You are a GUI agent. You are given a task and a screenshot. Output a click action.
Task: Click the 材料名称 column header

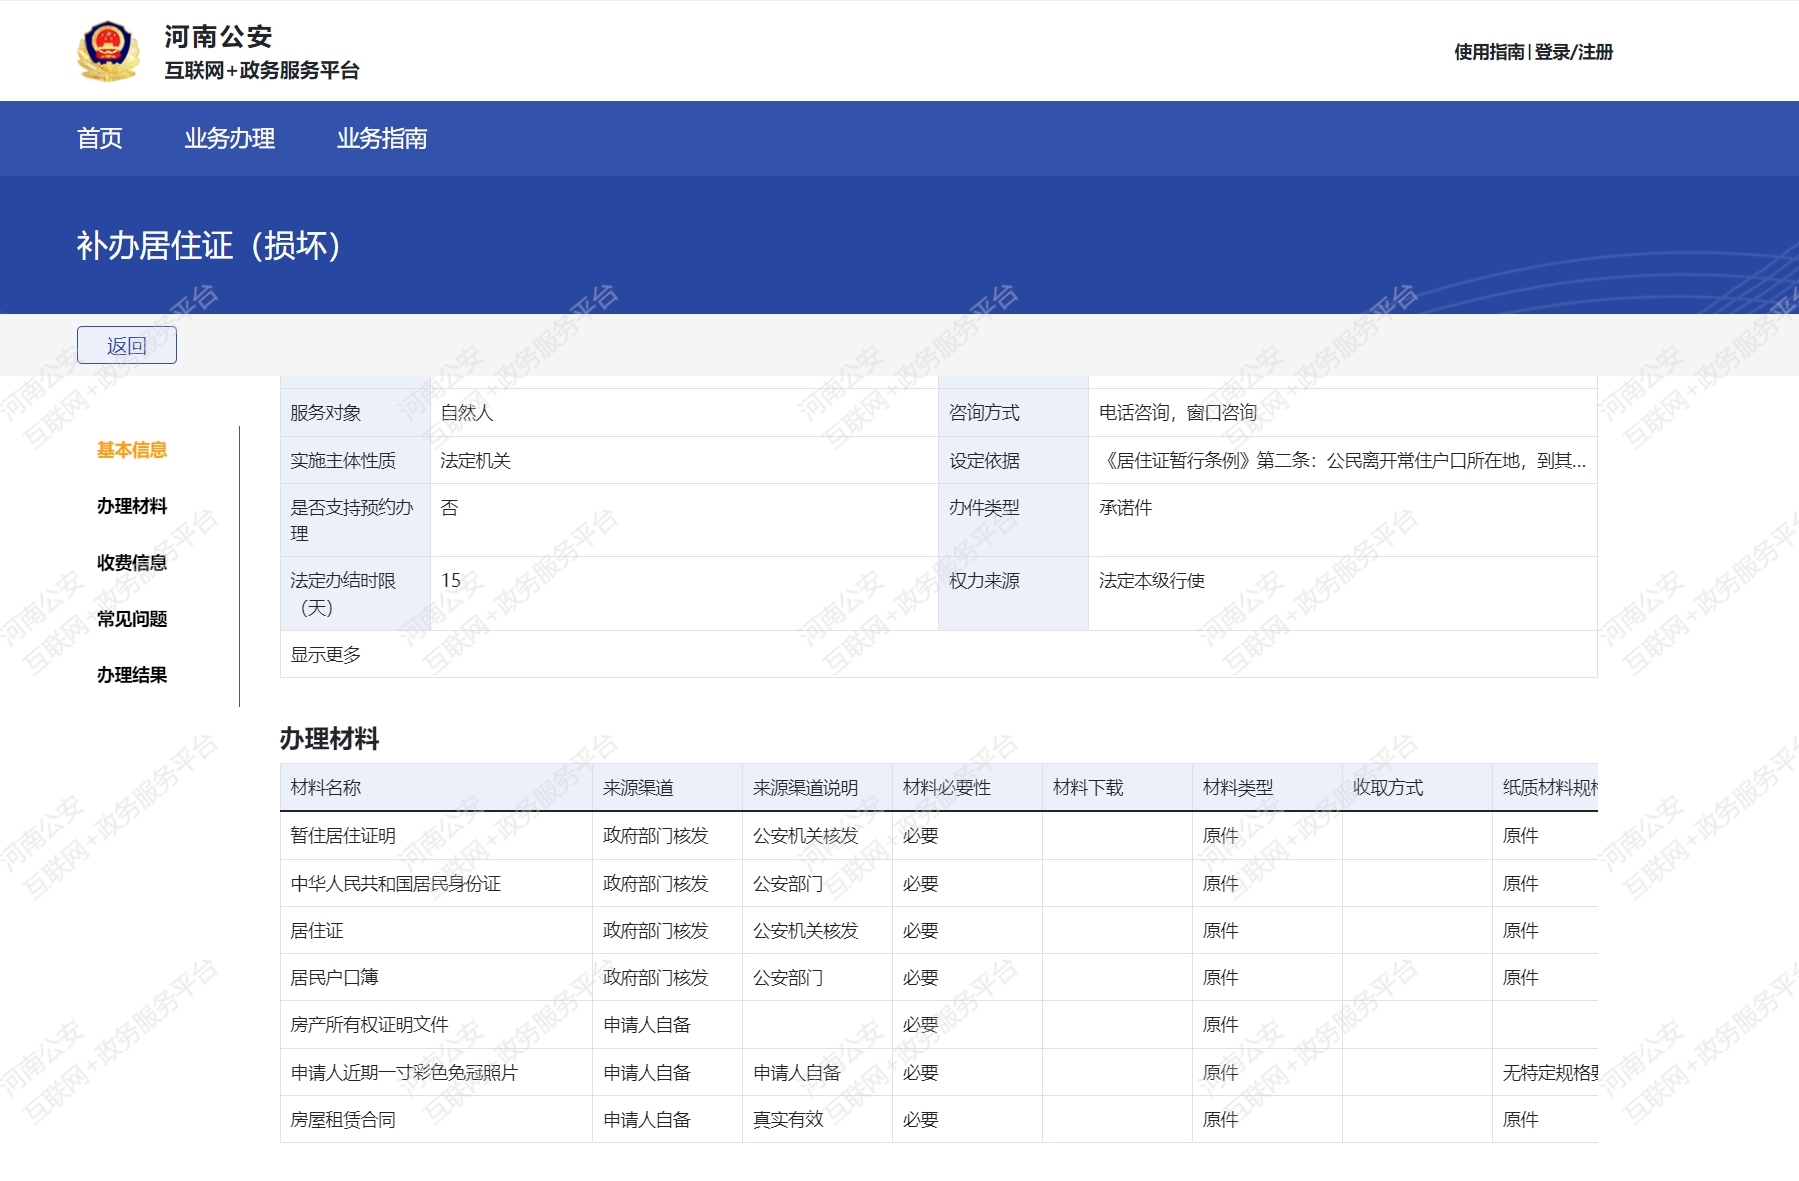[x=326, y=788]
